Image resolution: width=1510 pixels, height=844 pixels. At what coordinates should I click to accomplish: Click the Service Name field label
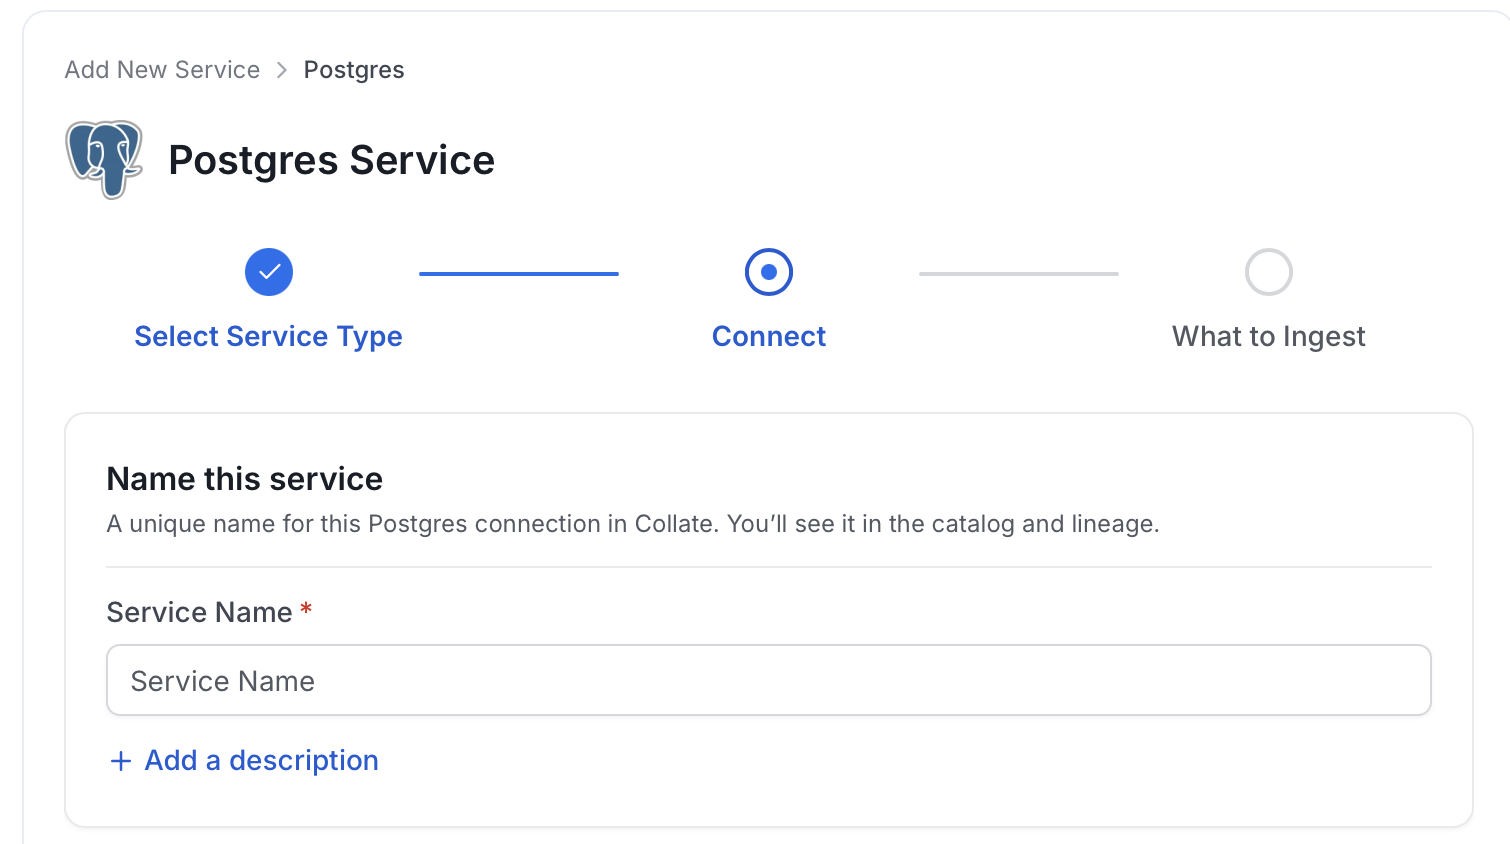click(200, 612)
